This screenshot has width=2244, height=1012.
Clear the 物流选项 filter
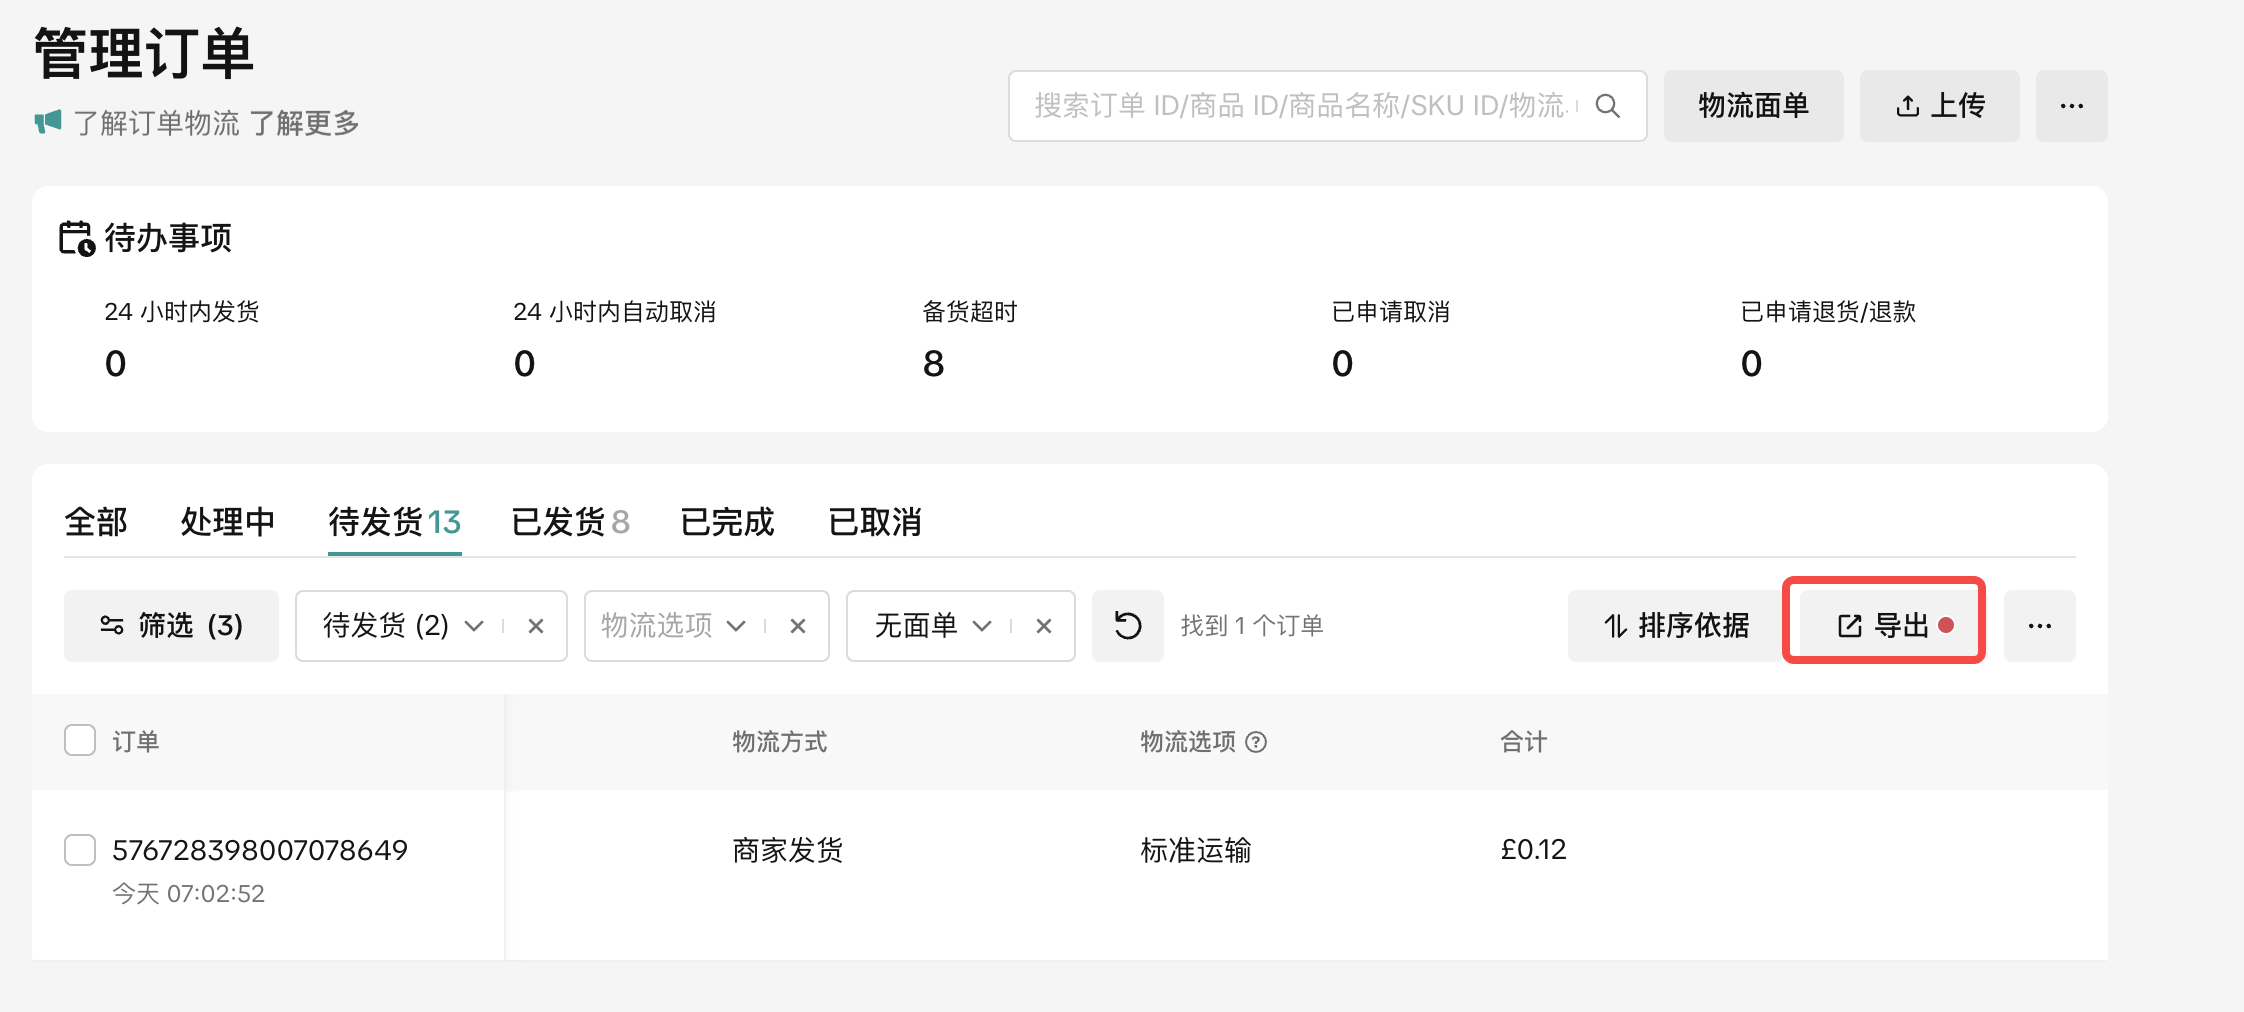pyautogui.click(x=798, y=626)
